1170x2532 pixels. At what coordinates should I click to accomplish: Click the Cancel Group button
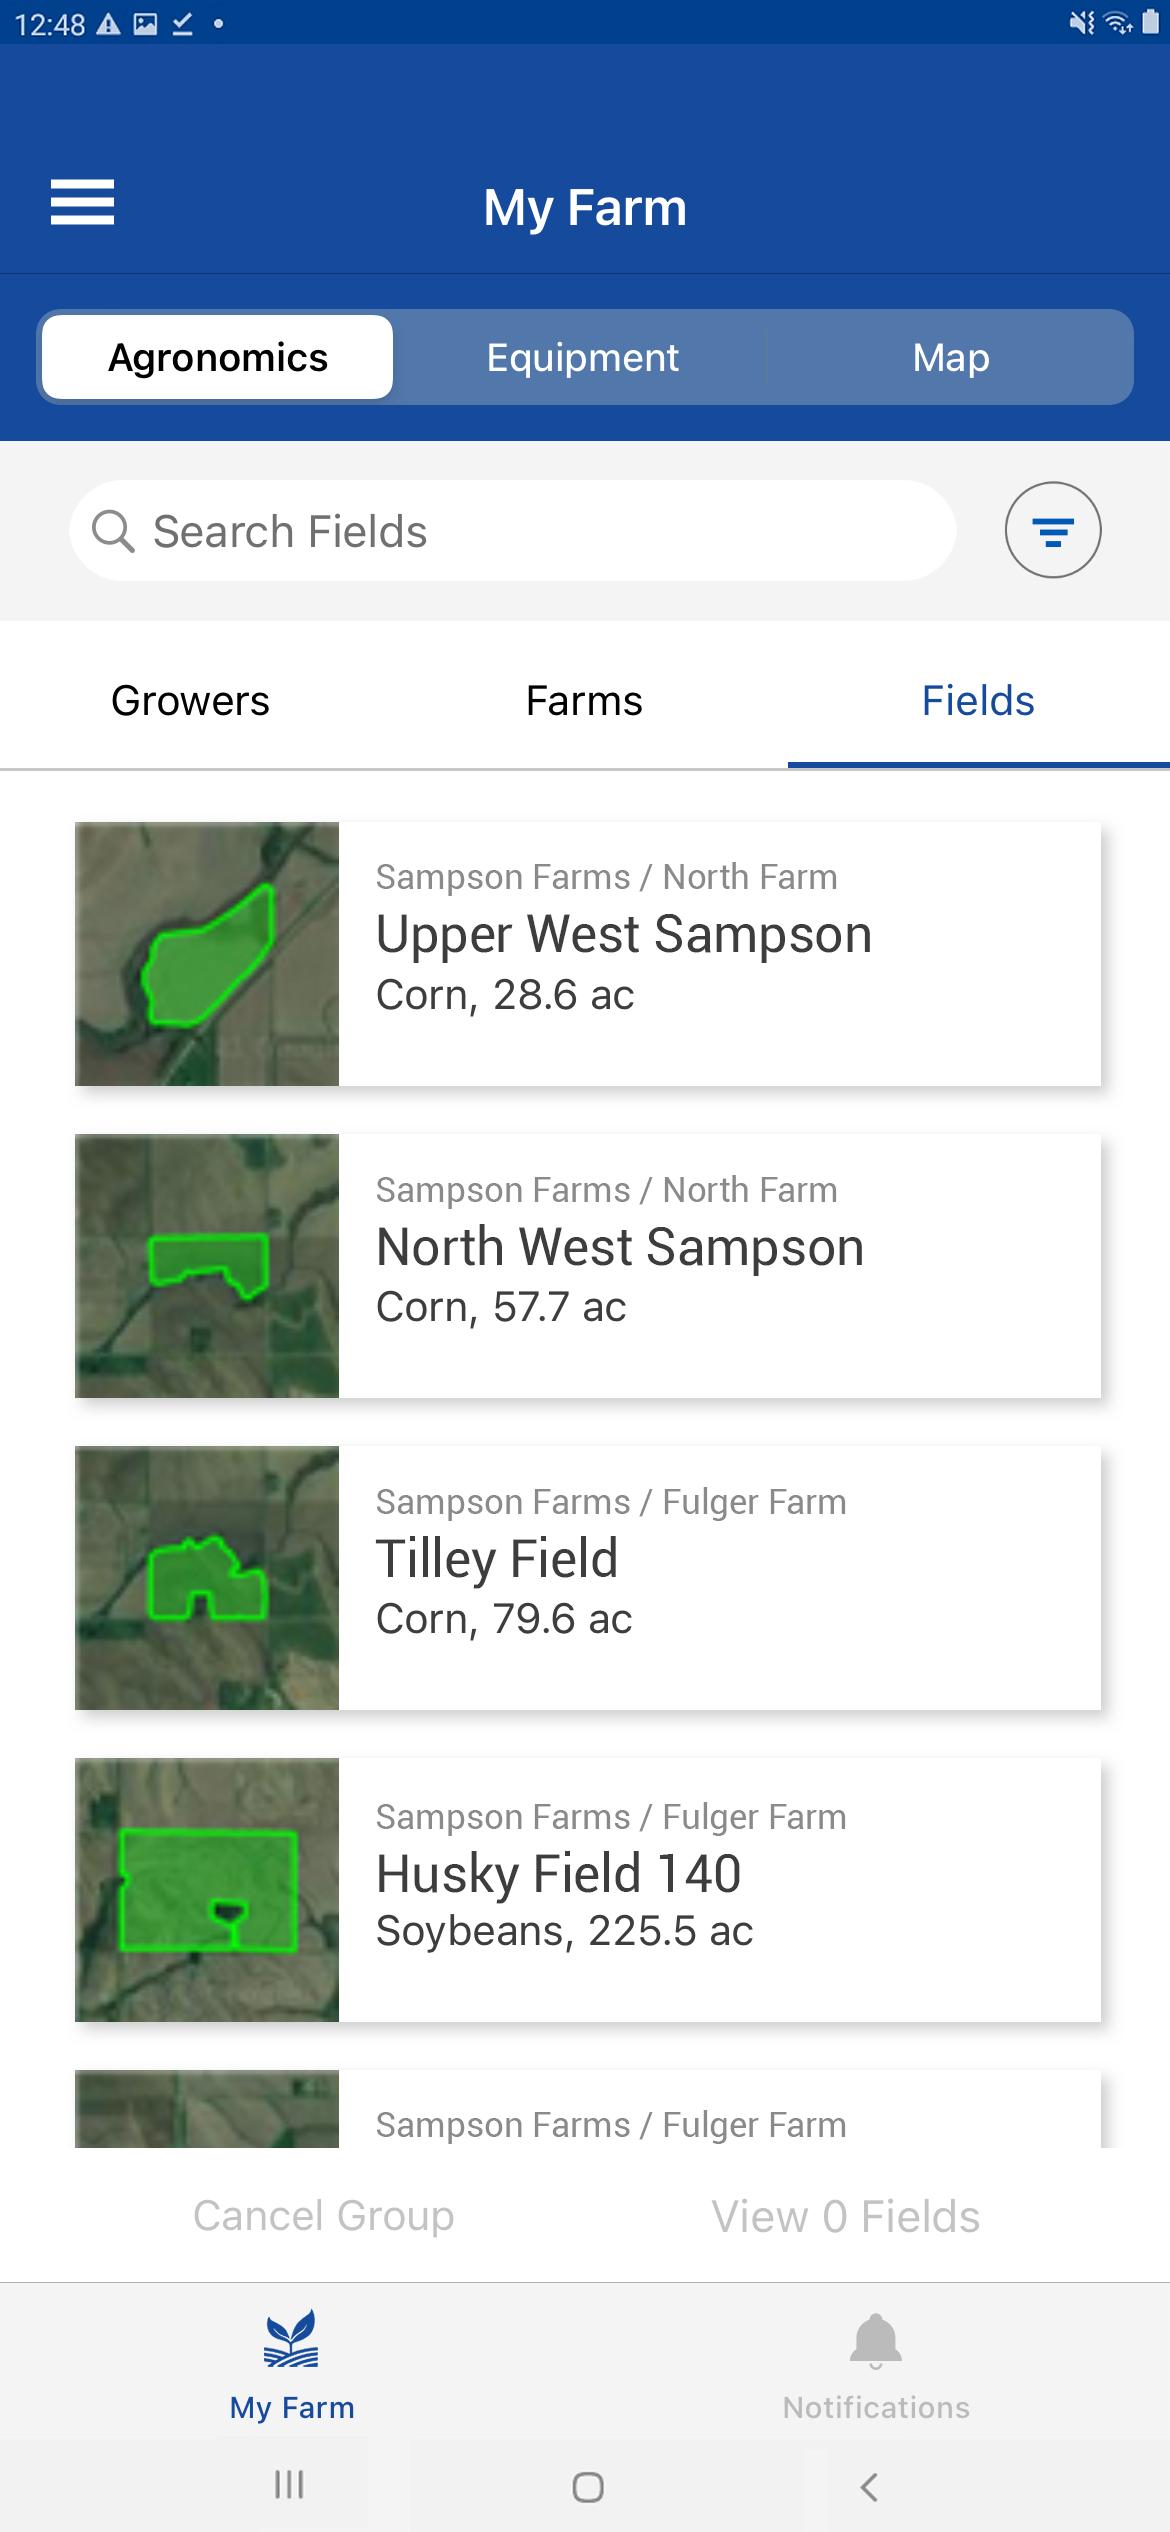[x=323, y=2215]
